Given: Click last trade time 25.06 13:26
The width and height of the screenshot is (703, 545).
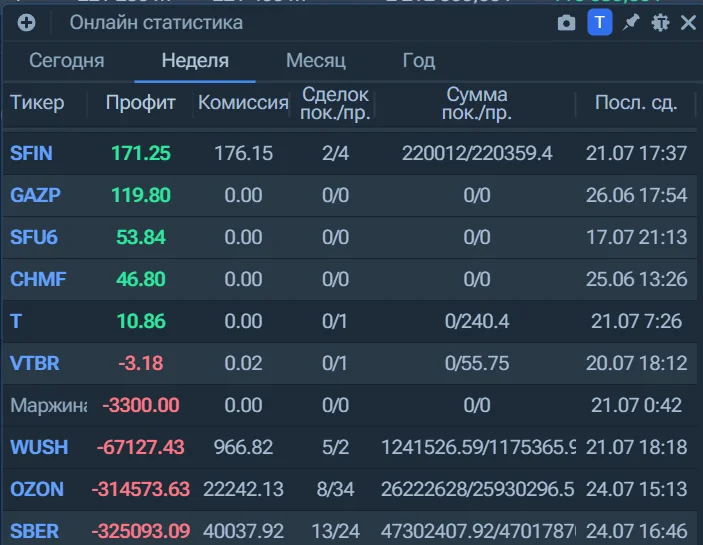Looking at the screenshot, I should (636, 279).
